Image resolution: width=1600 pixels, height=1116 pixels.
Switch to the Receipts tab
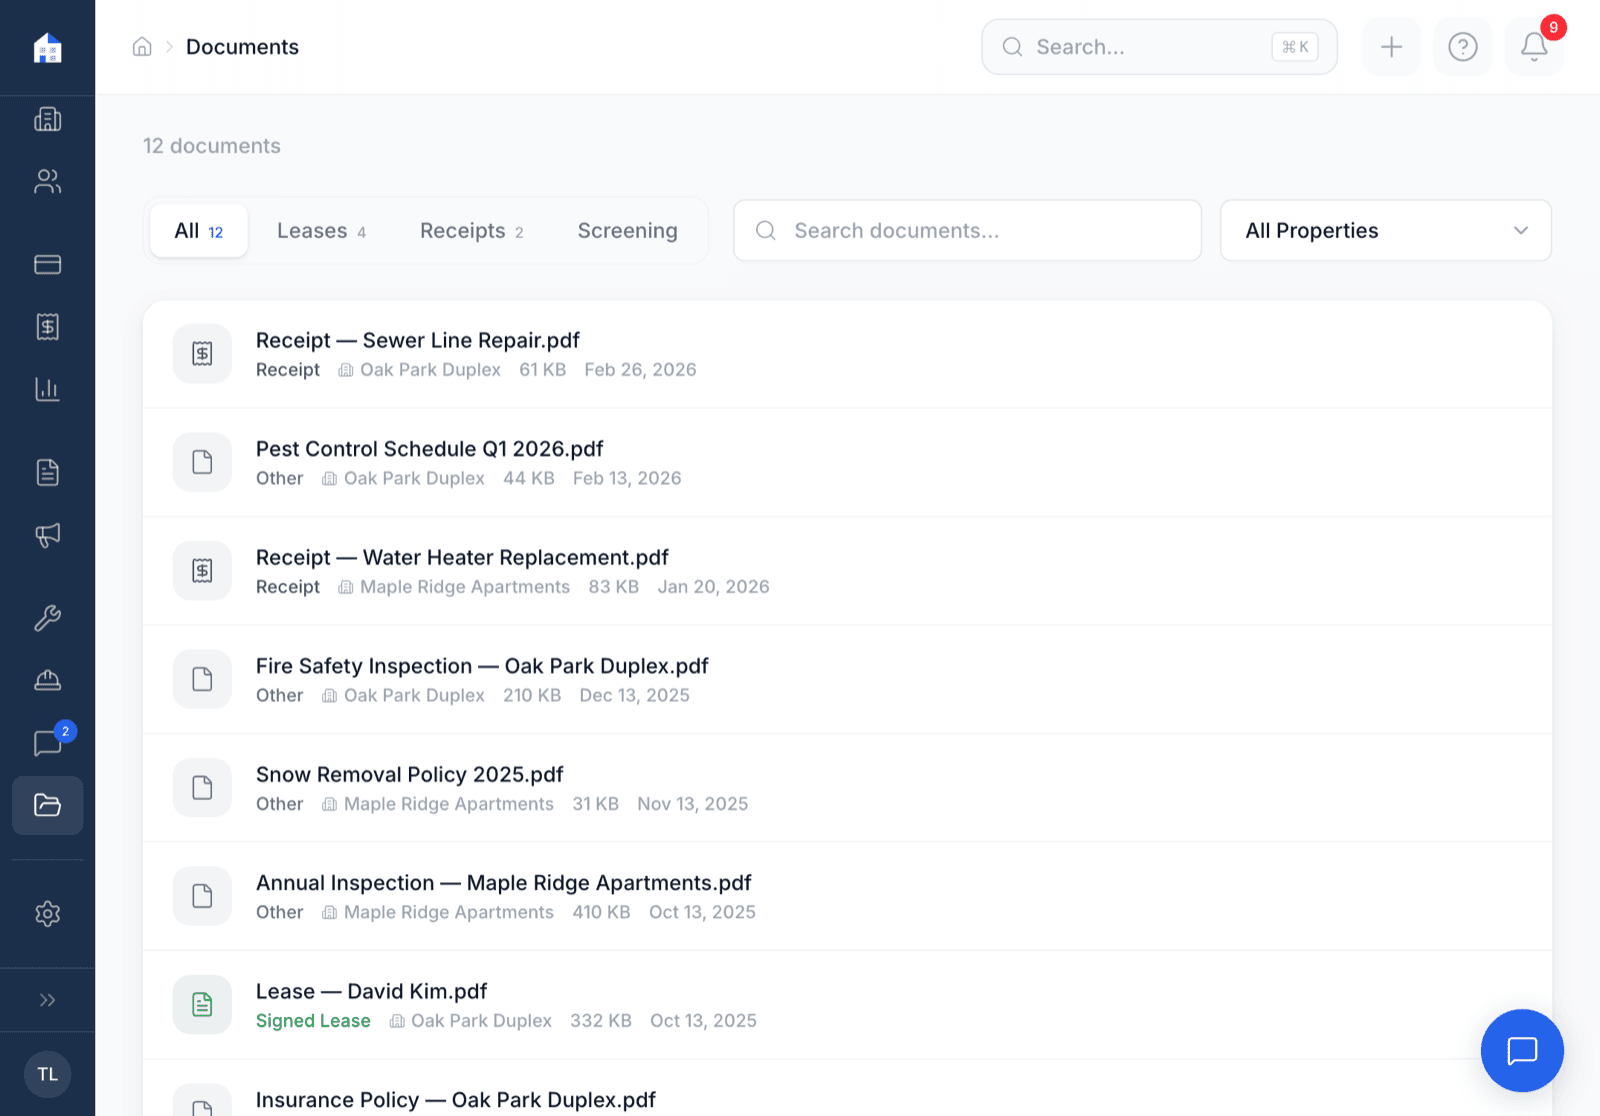click(471, 231)
